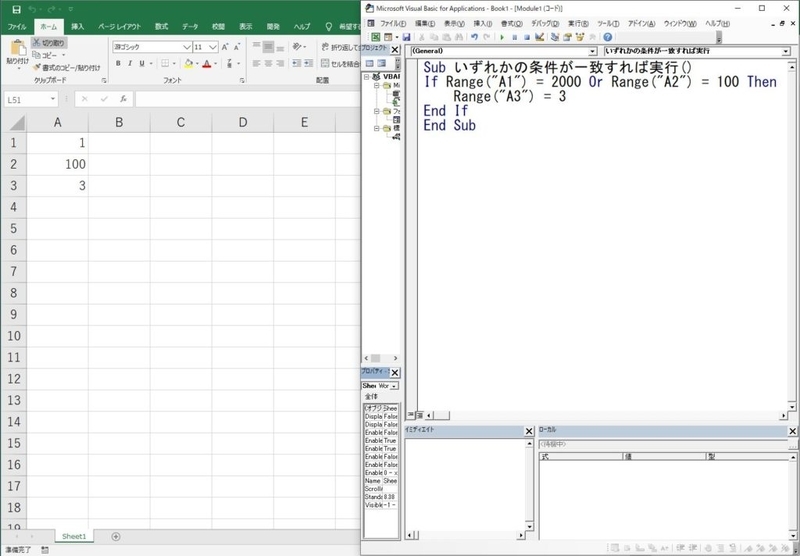Save the VBA project with the floppy icon
Screen dimensions: 800x556
(406, 37)
